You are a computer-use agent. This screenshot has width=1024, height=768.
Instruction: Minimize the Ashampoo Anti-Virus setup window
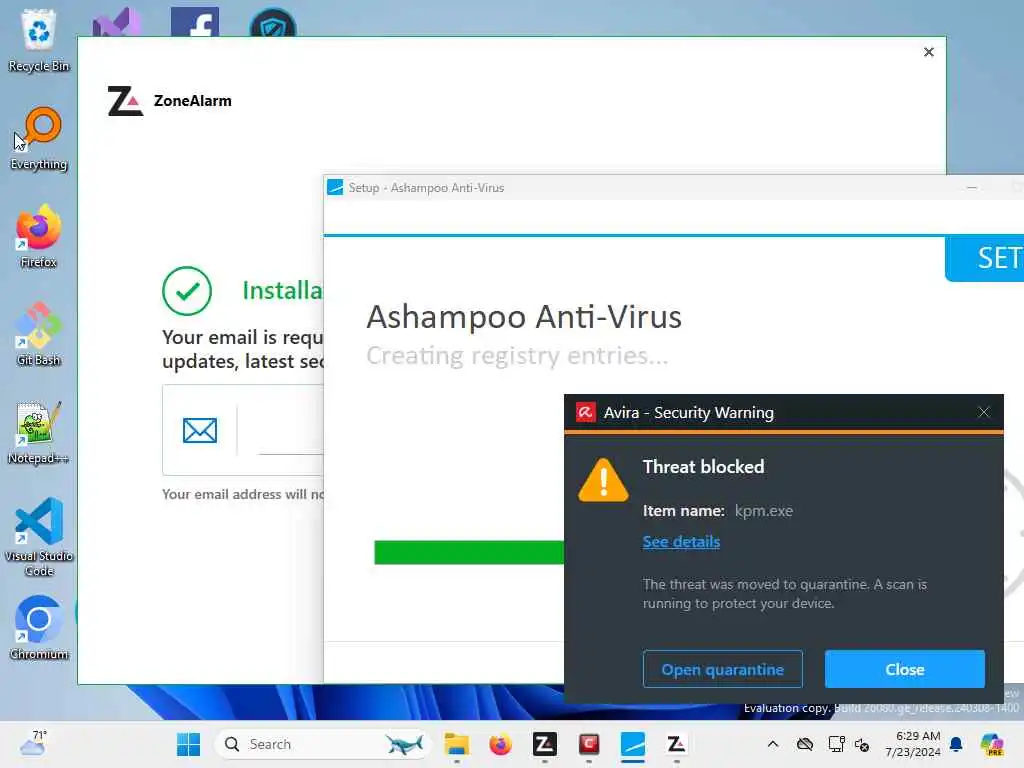(972, 187)
